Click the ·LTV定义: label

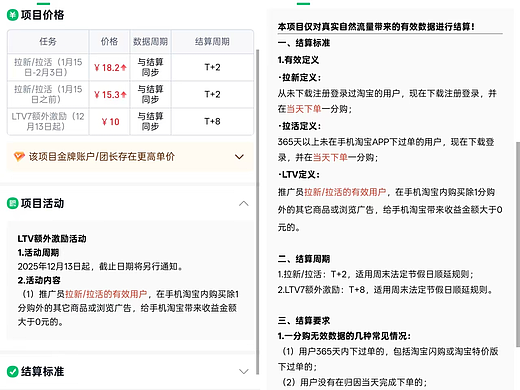click(299, 175)
